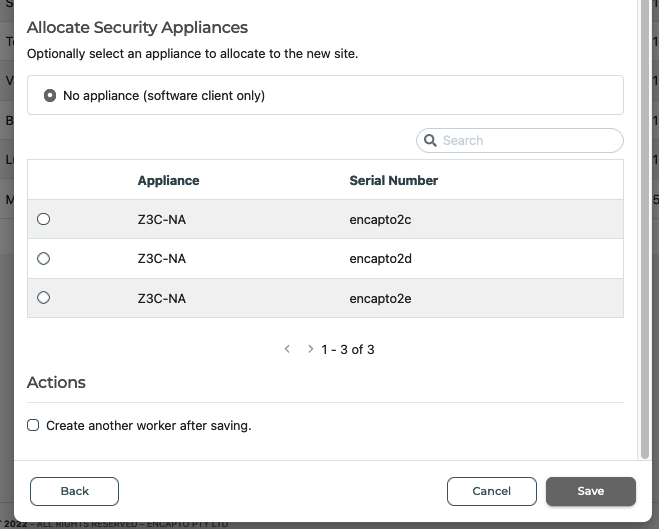The image size is (659, 529).
Task: Select the radio button for encapto2d
Action: click(43, 258)
